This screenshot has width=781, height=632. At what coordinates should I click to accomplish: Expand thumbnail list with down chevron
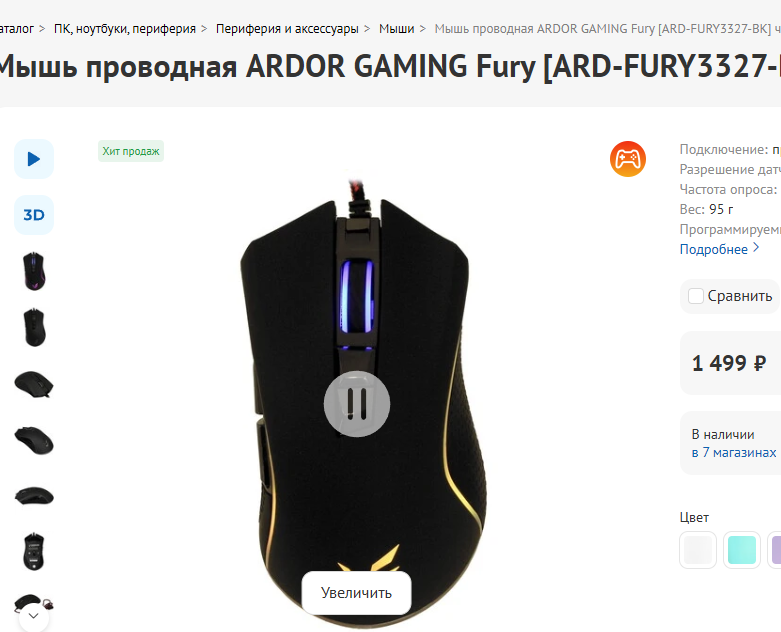(x=34, y=617)
